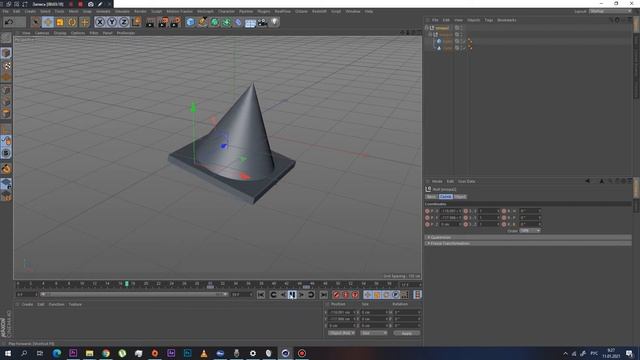Go to start of animation
The image size is (640, 360).
pyautogui.click(x=261, y=295)
